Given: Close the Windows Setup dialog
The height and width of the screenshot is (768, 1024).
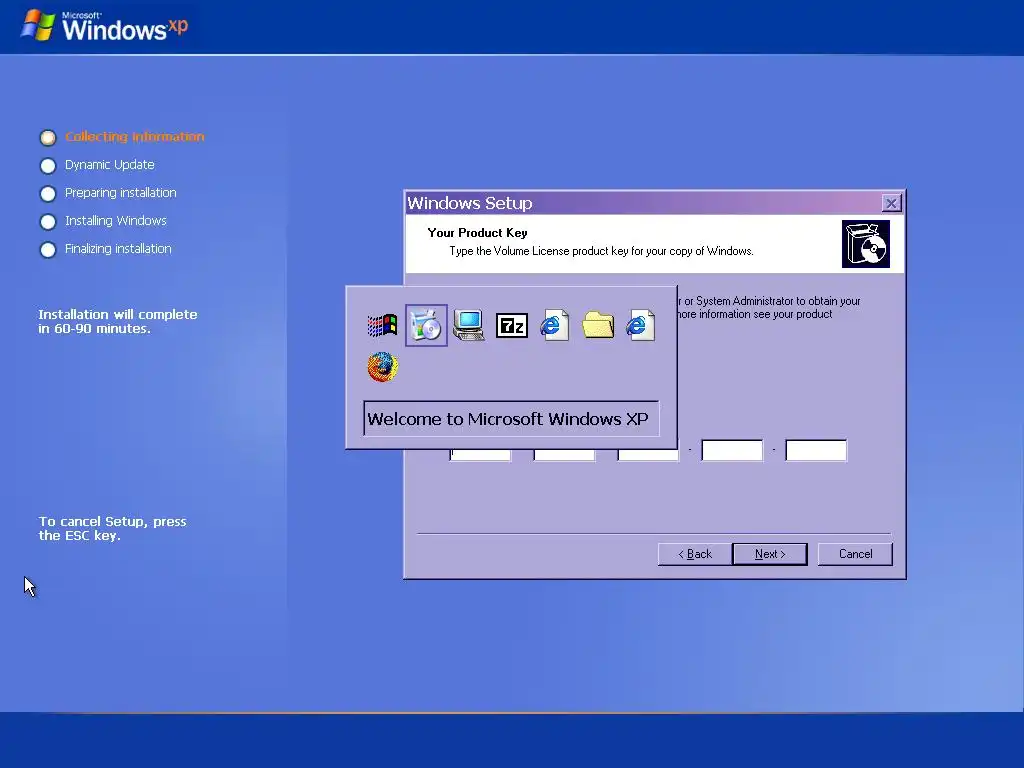Looking at the screenshot, I should (x=891, y=203).
